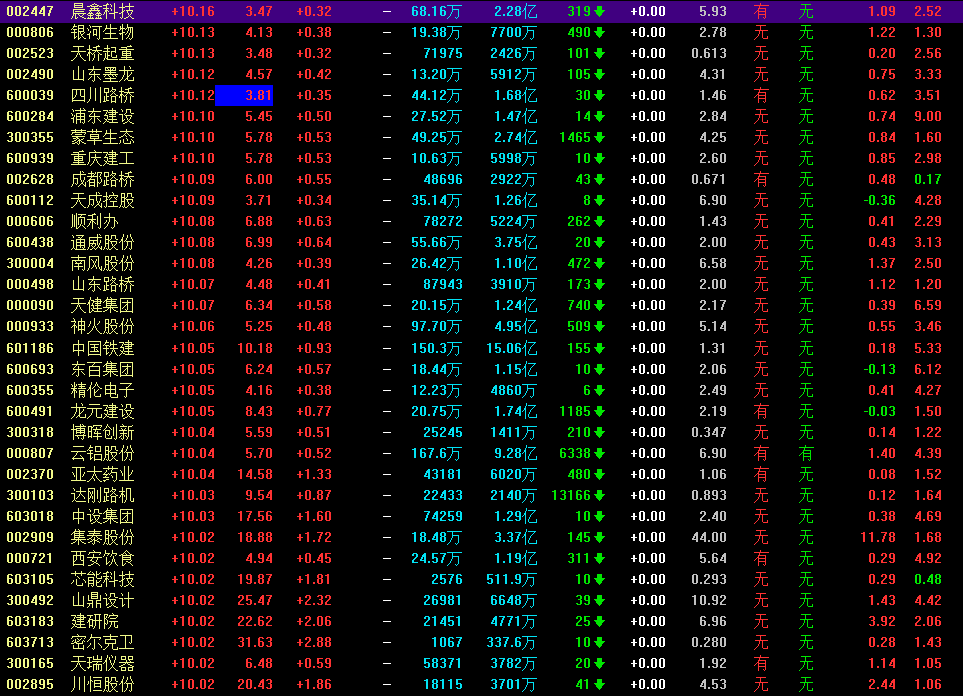
Task: Click the 20.43 price value
Action: tap(255, 684)
